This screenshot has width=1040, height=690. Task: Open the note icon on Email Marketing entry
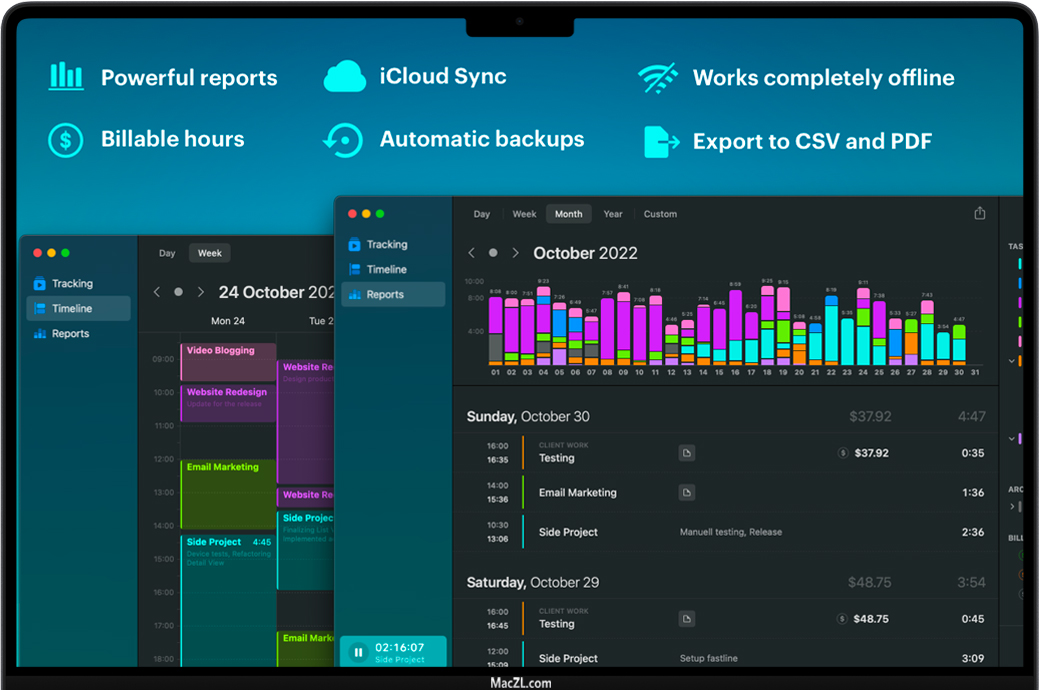click(686, 492)
